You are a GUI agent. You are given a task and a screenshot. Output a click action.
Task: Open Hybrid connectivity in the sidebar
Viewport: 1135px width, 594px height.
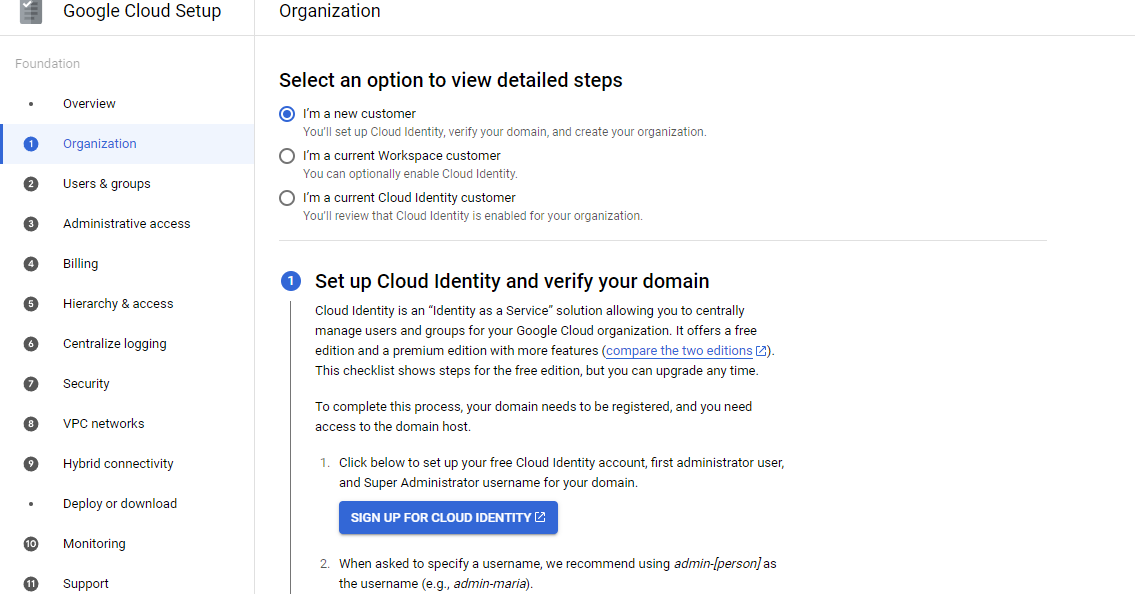click(x=118, y=464)
